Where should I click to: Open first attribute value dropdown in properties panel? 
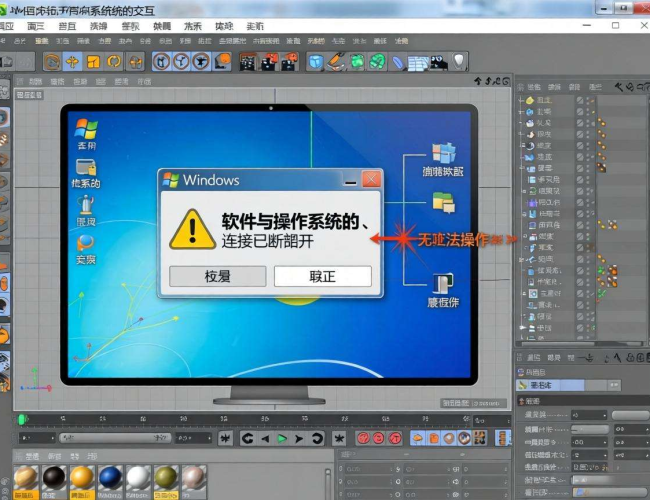[589, 415]
